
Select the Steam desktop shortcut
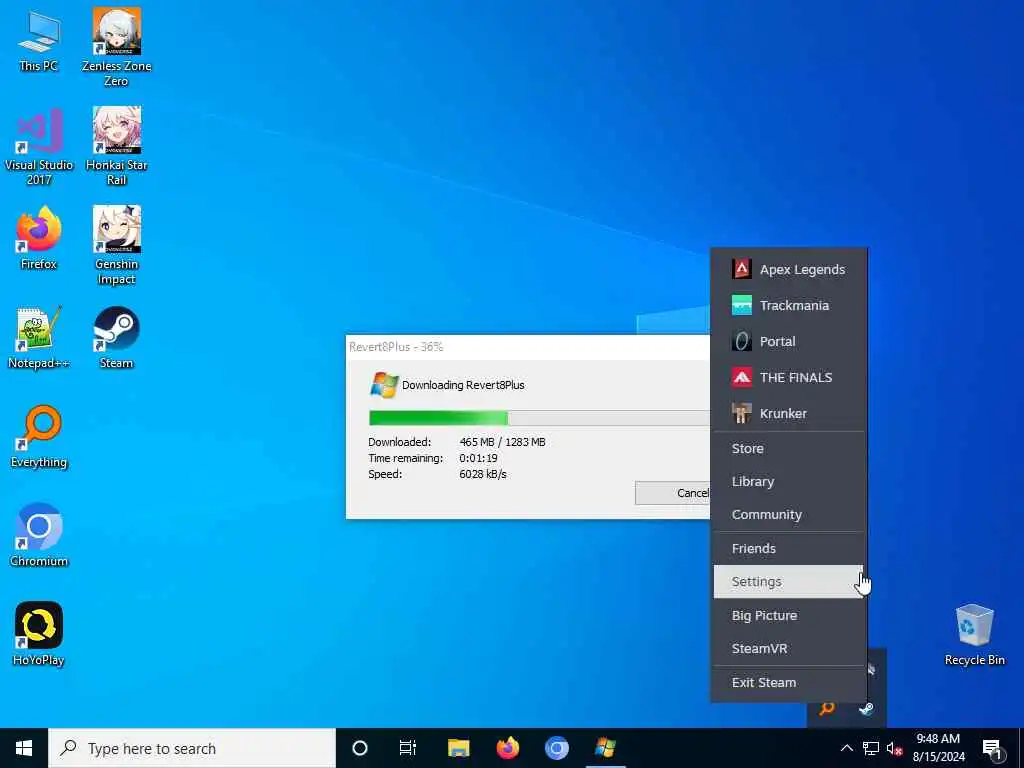coord(116,338)
